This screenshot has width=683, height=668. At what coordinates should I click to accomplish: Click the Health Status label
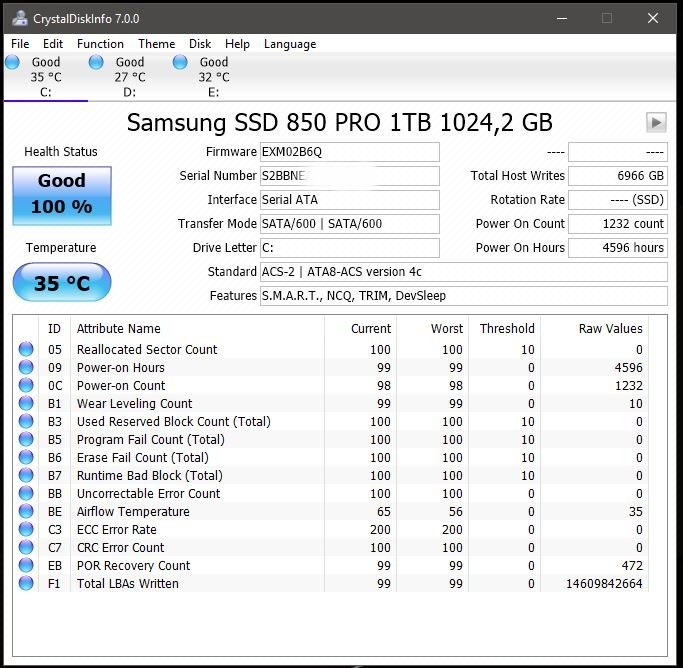pos(61,152)
